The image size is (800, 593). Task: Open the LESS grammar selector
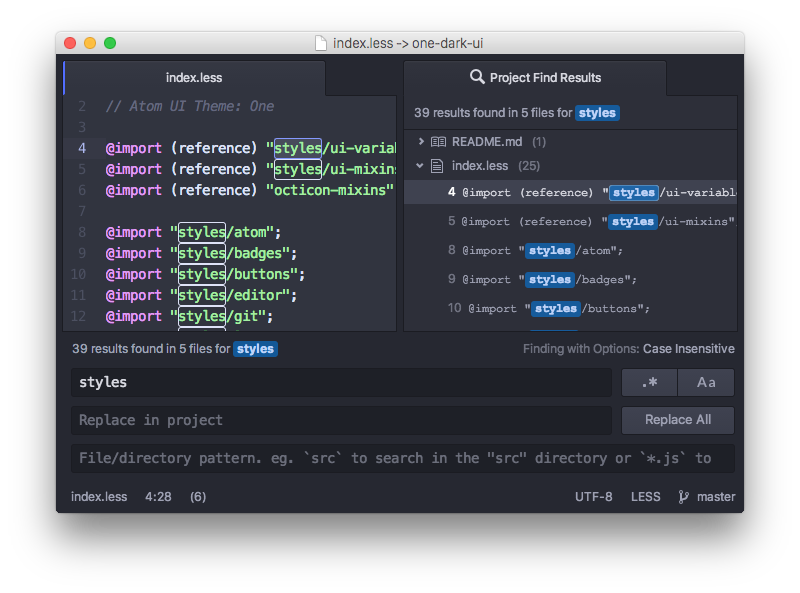(645, 496)
